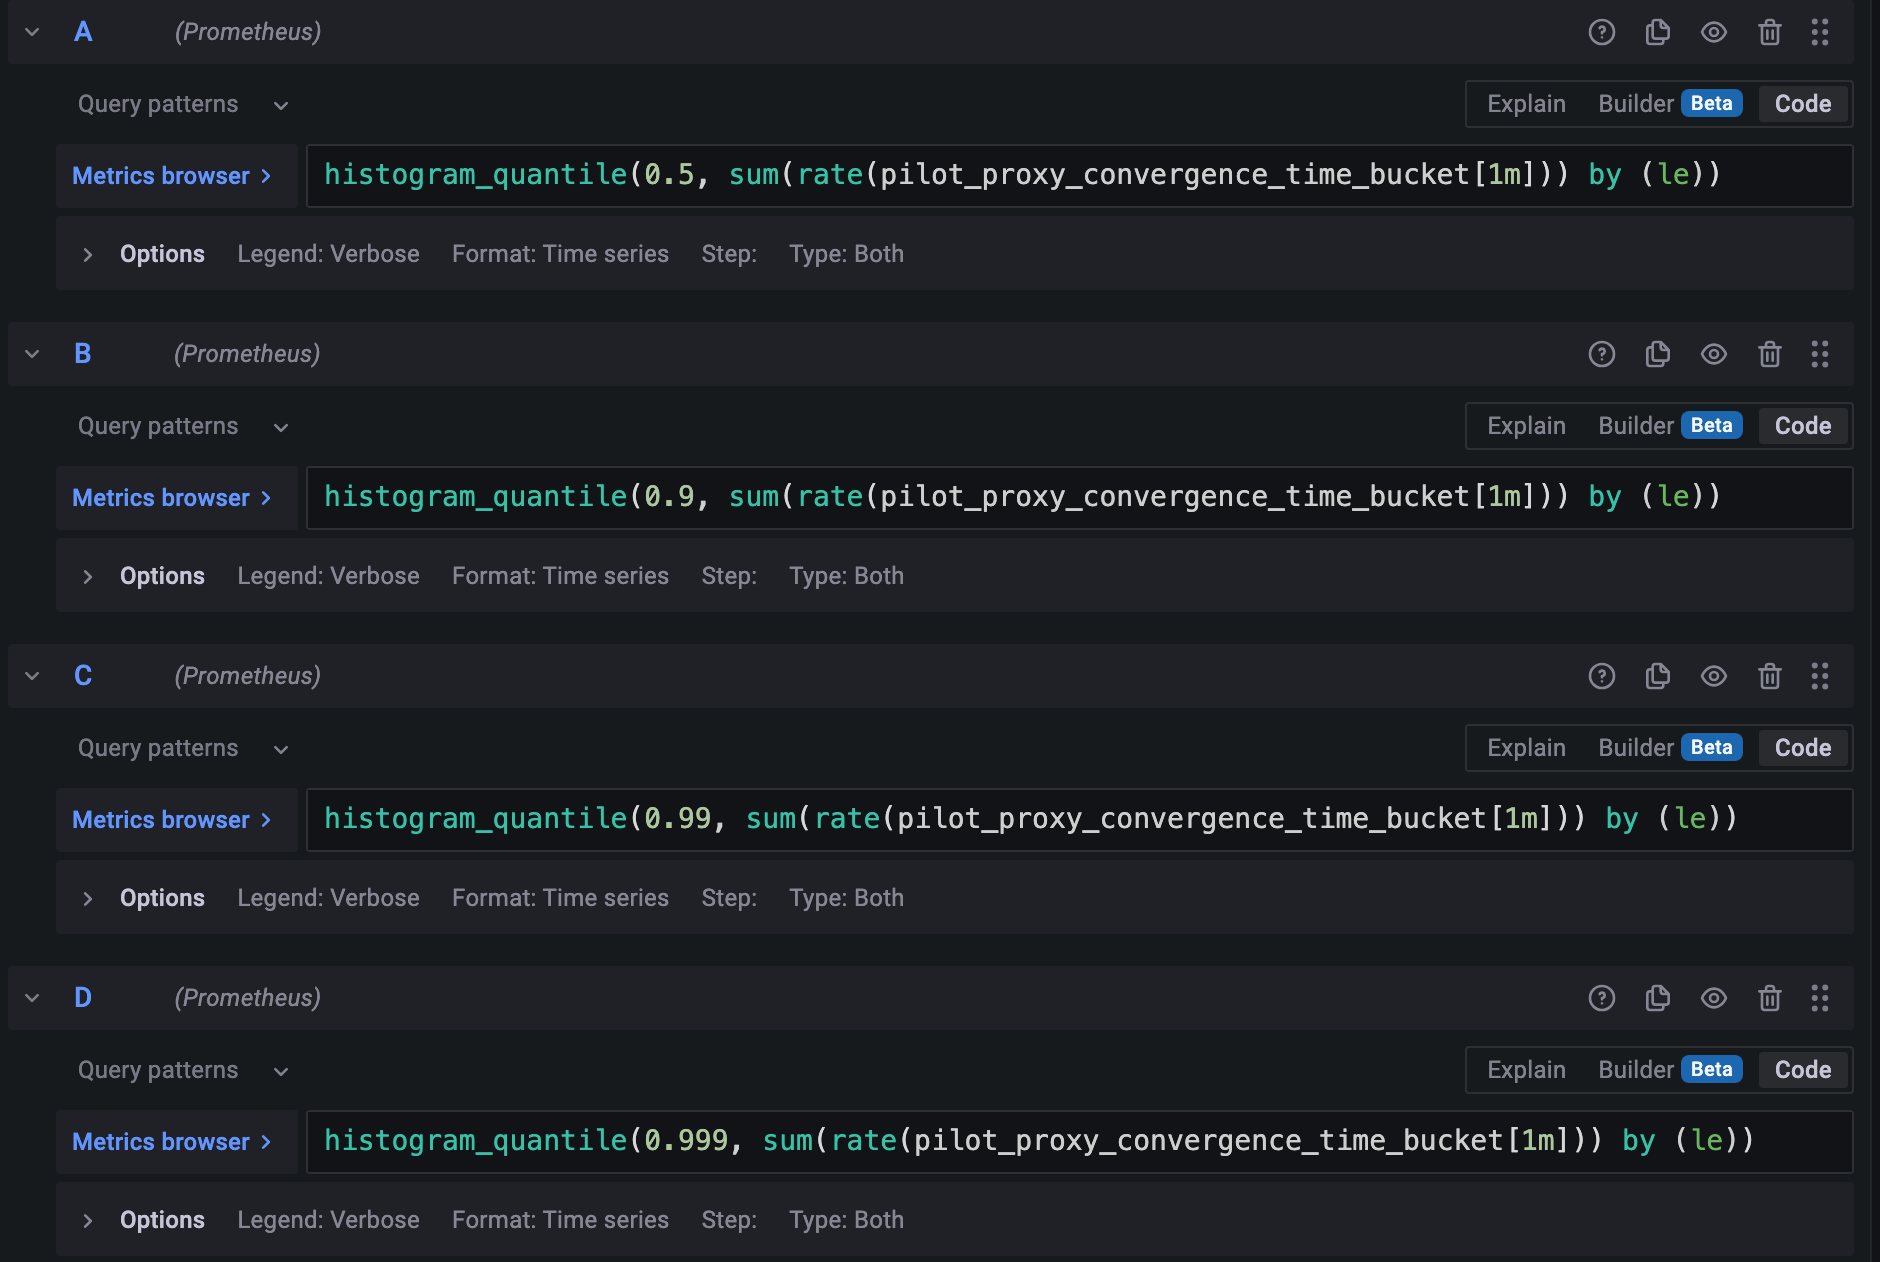Duplicate query A
Viewport: 1880px width, 1262px height.
[x=1658, y=32]
